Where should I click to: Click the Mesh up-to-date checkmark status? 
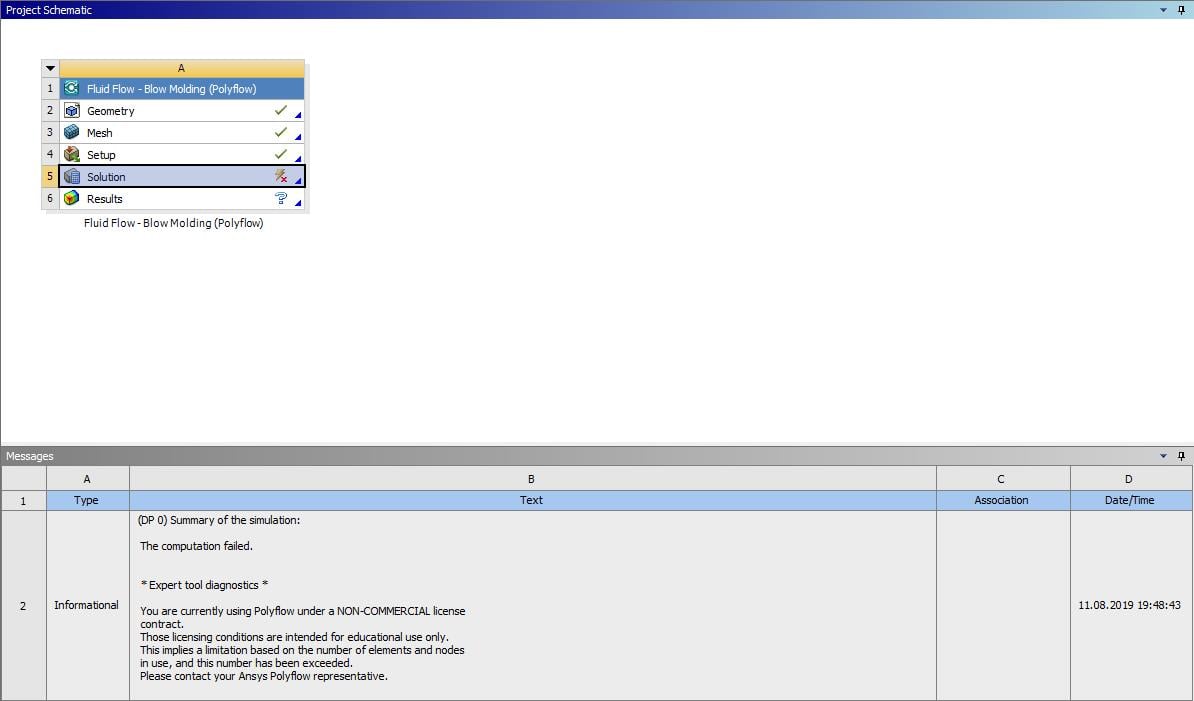pyautogui.click(x=281, y=132)
